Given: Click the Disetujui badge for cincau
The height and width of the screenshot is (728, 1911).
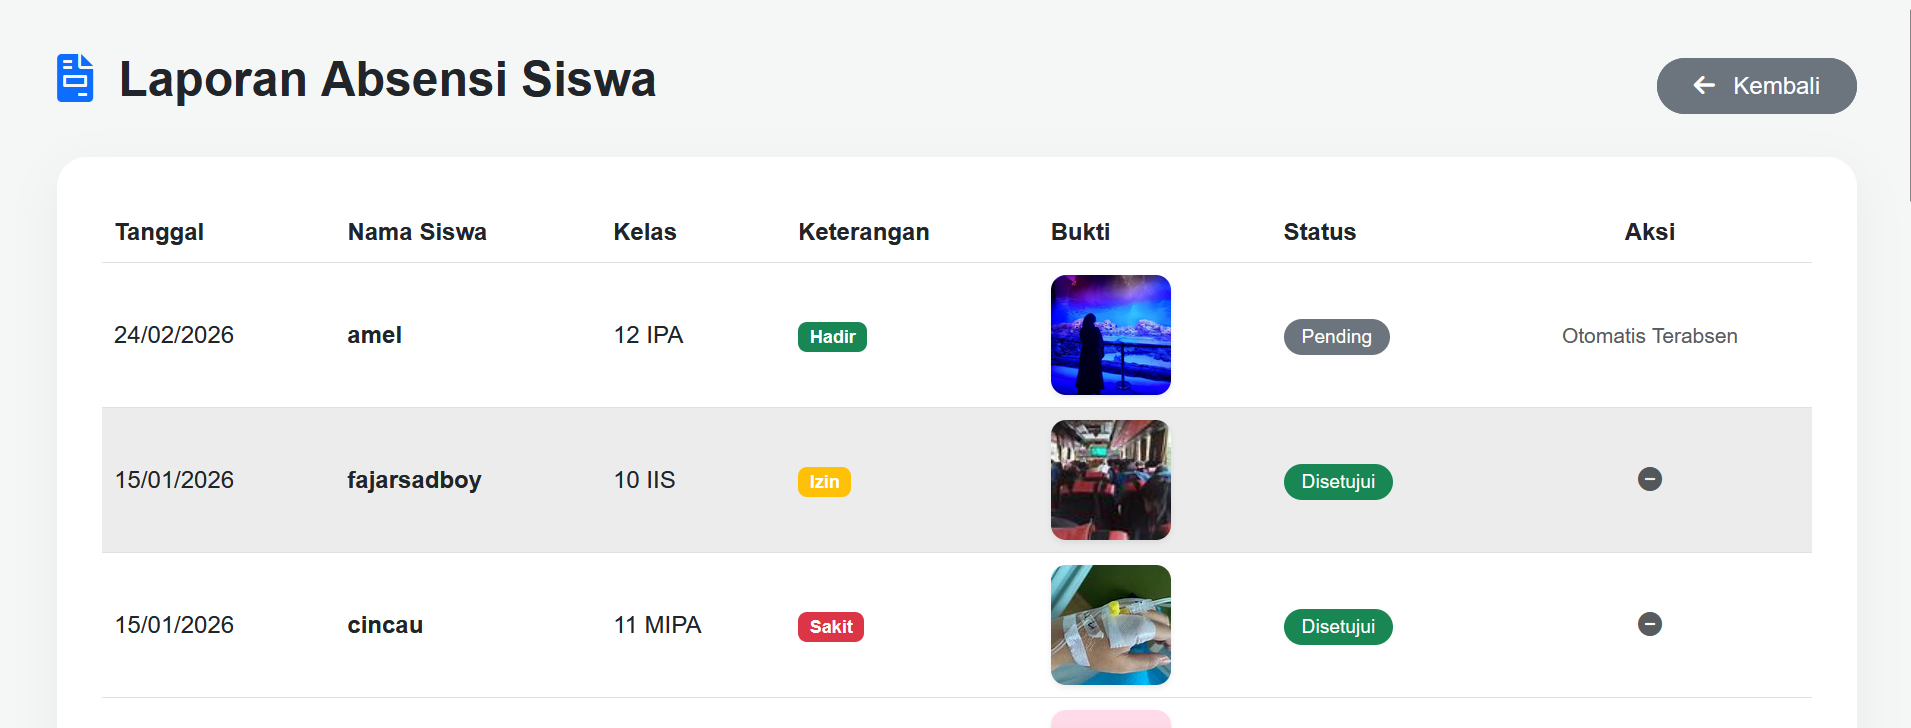Looking at the screenshot, I should (1337, 627).
